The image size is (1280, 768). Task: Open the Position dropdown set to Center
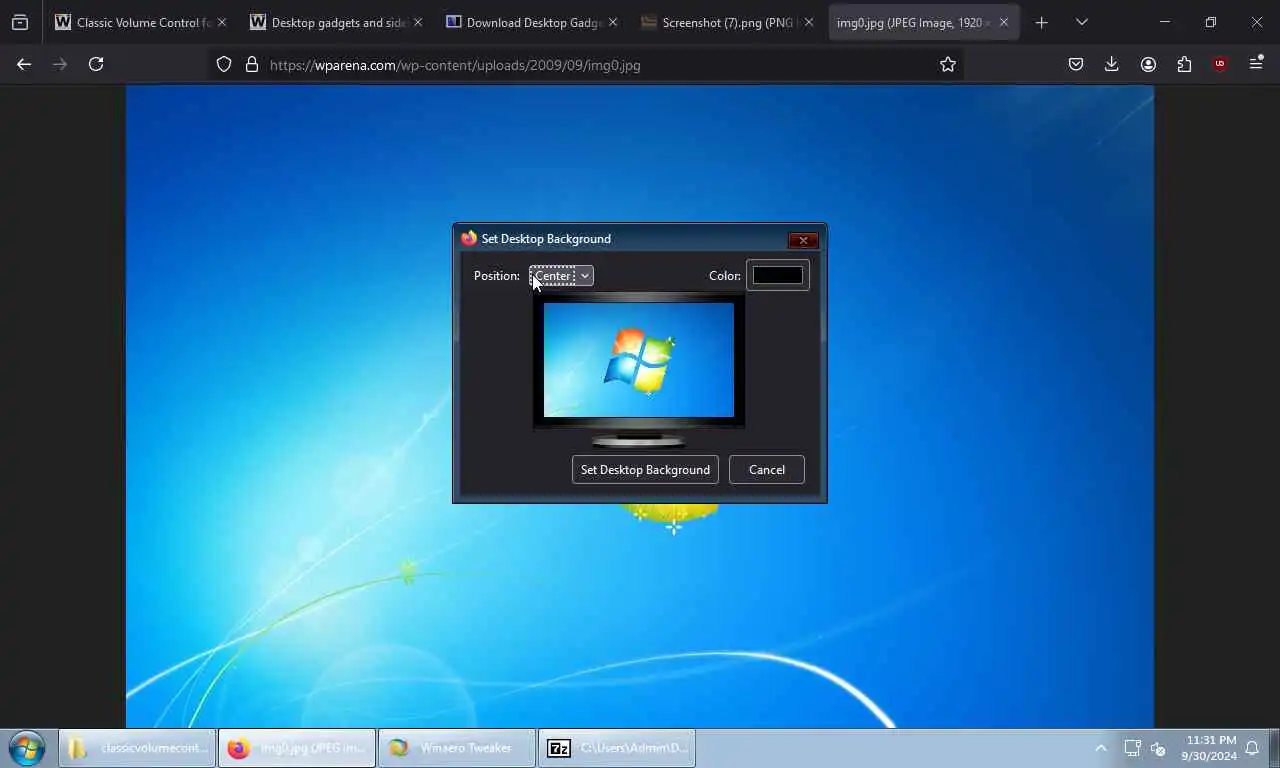point(561,275)
